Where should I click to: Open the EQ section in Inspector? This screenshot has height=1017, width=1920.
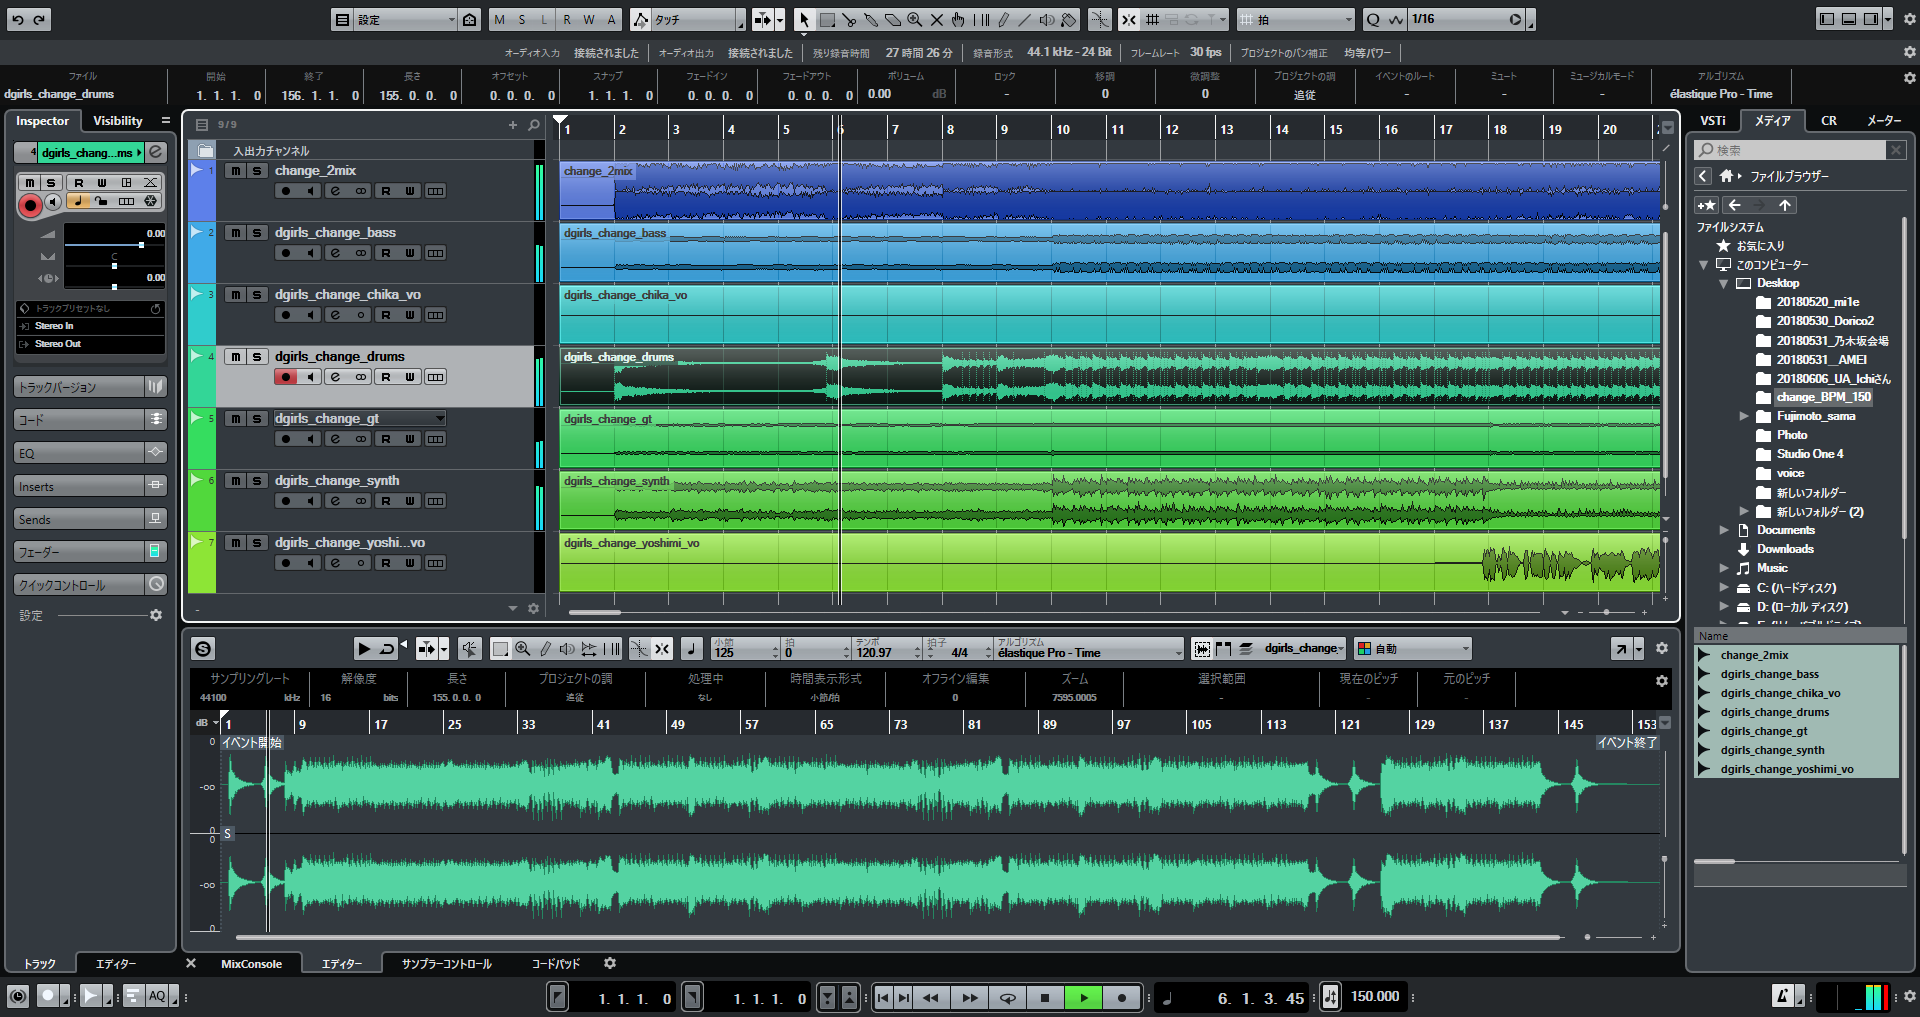click(x=90, y=453)
